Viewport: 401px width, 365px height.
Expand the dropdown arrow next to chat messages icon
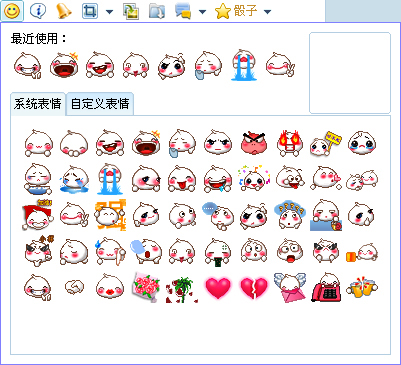coord(202,12)
